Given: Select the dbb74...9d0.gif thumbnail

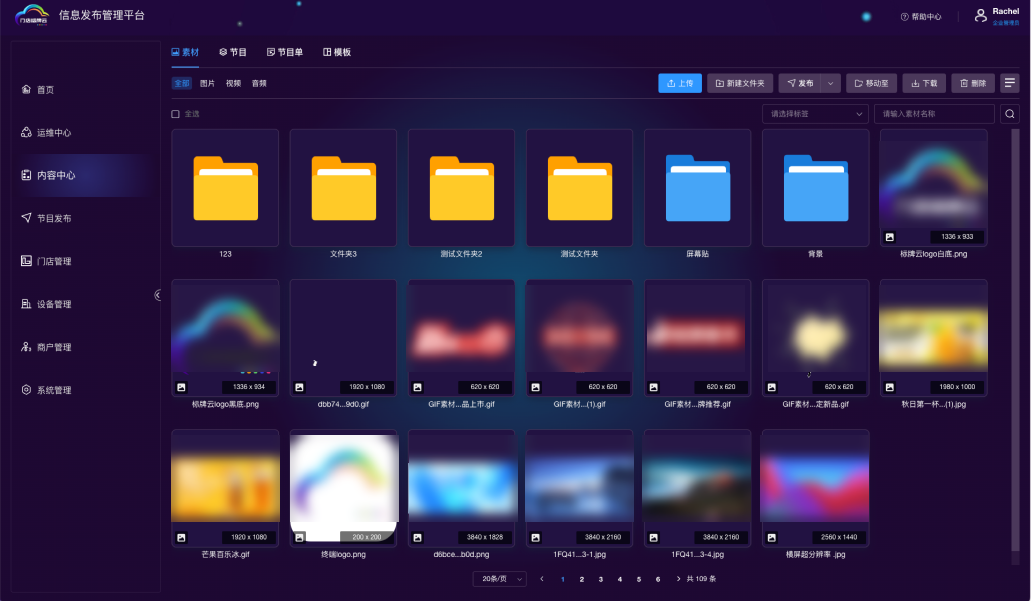Looking at the screenshot, I should 343,338.
